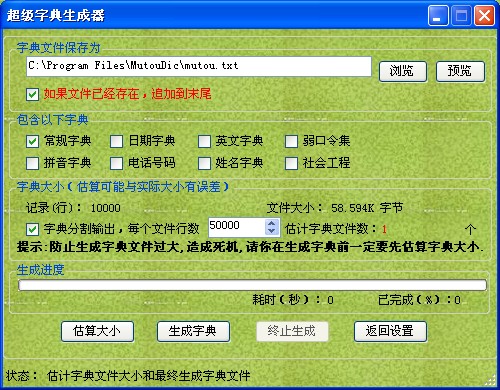Toggle 字典分割输出 split output checkbox
This screenshot has height=390, width=500.
coord(33,229)
